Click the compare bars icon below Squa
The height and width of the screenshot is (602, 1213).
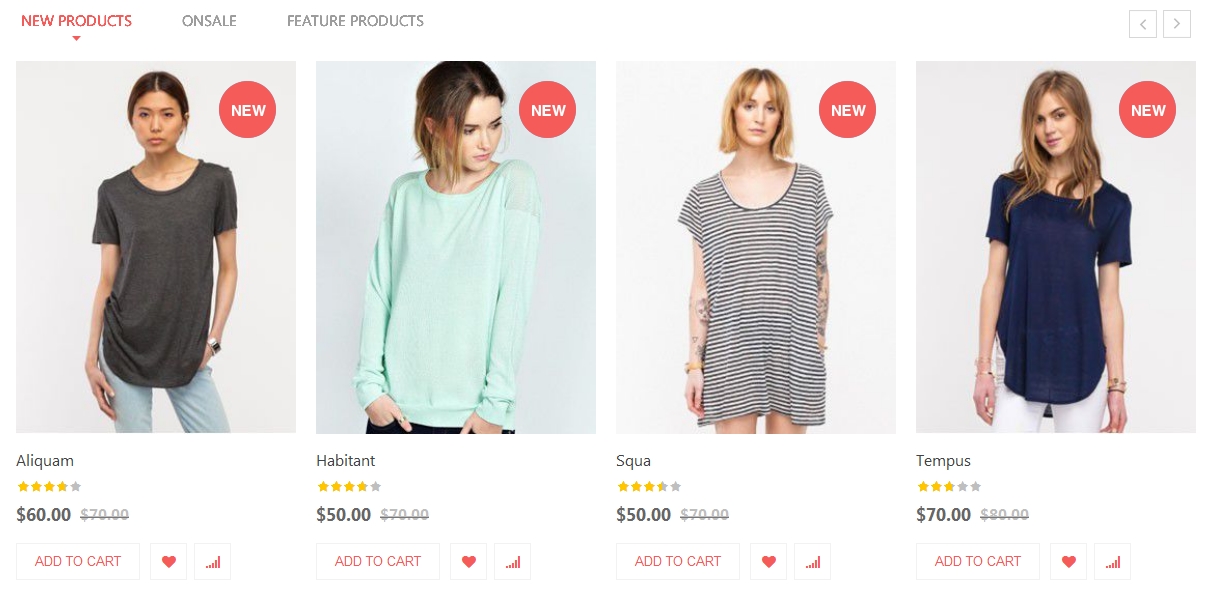coord(813,561)
